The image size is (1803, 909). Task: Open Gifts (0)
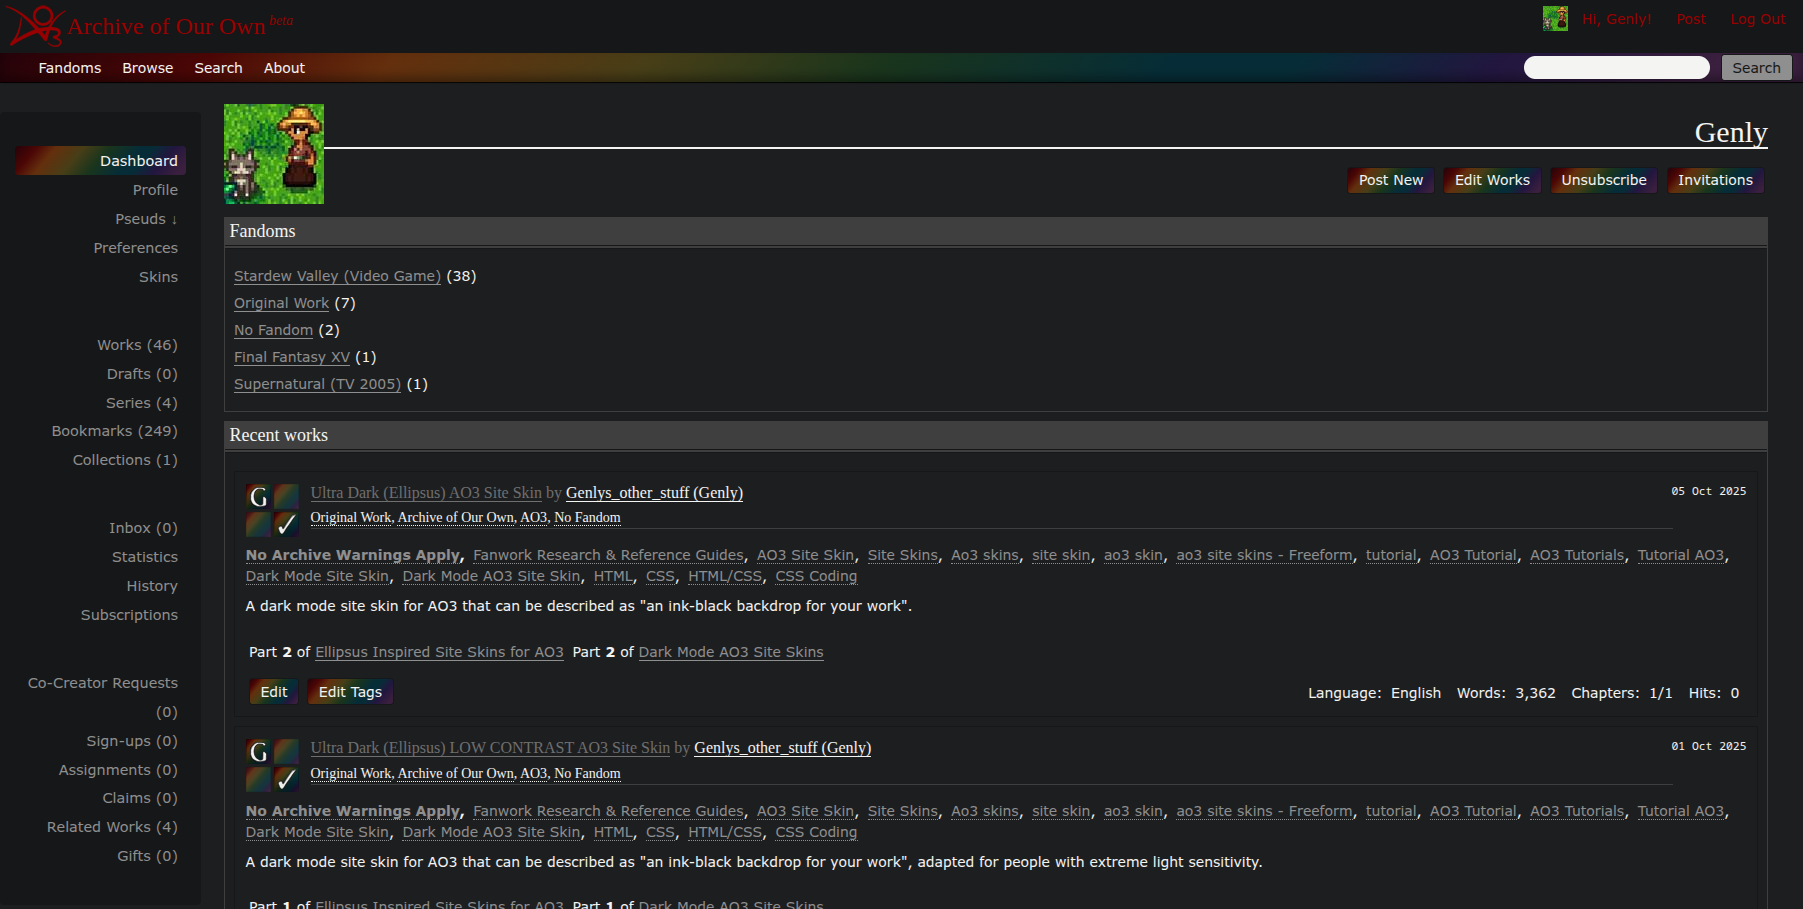click(147, 856)
